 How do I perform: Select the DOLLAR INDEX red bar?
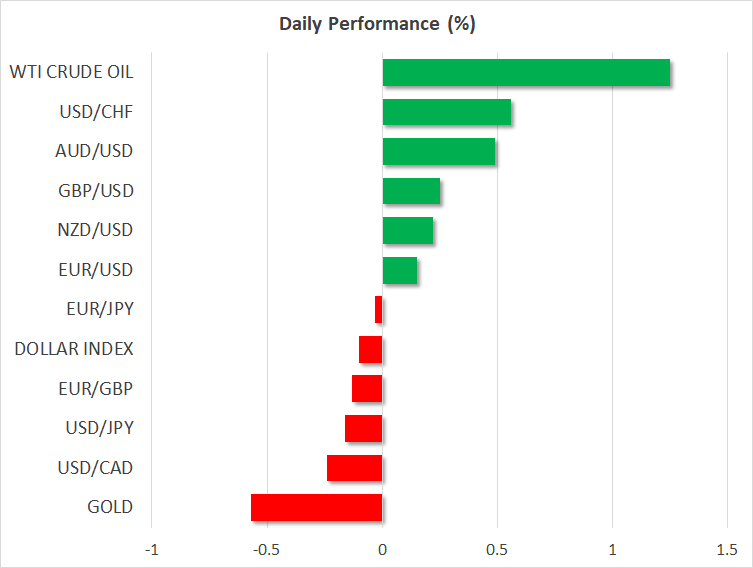[x=371, y=349]
